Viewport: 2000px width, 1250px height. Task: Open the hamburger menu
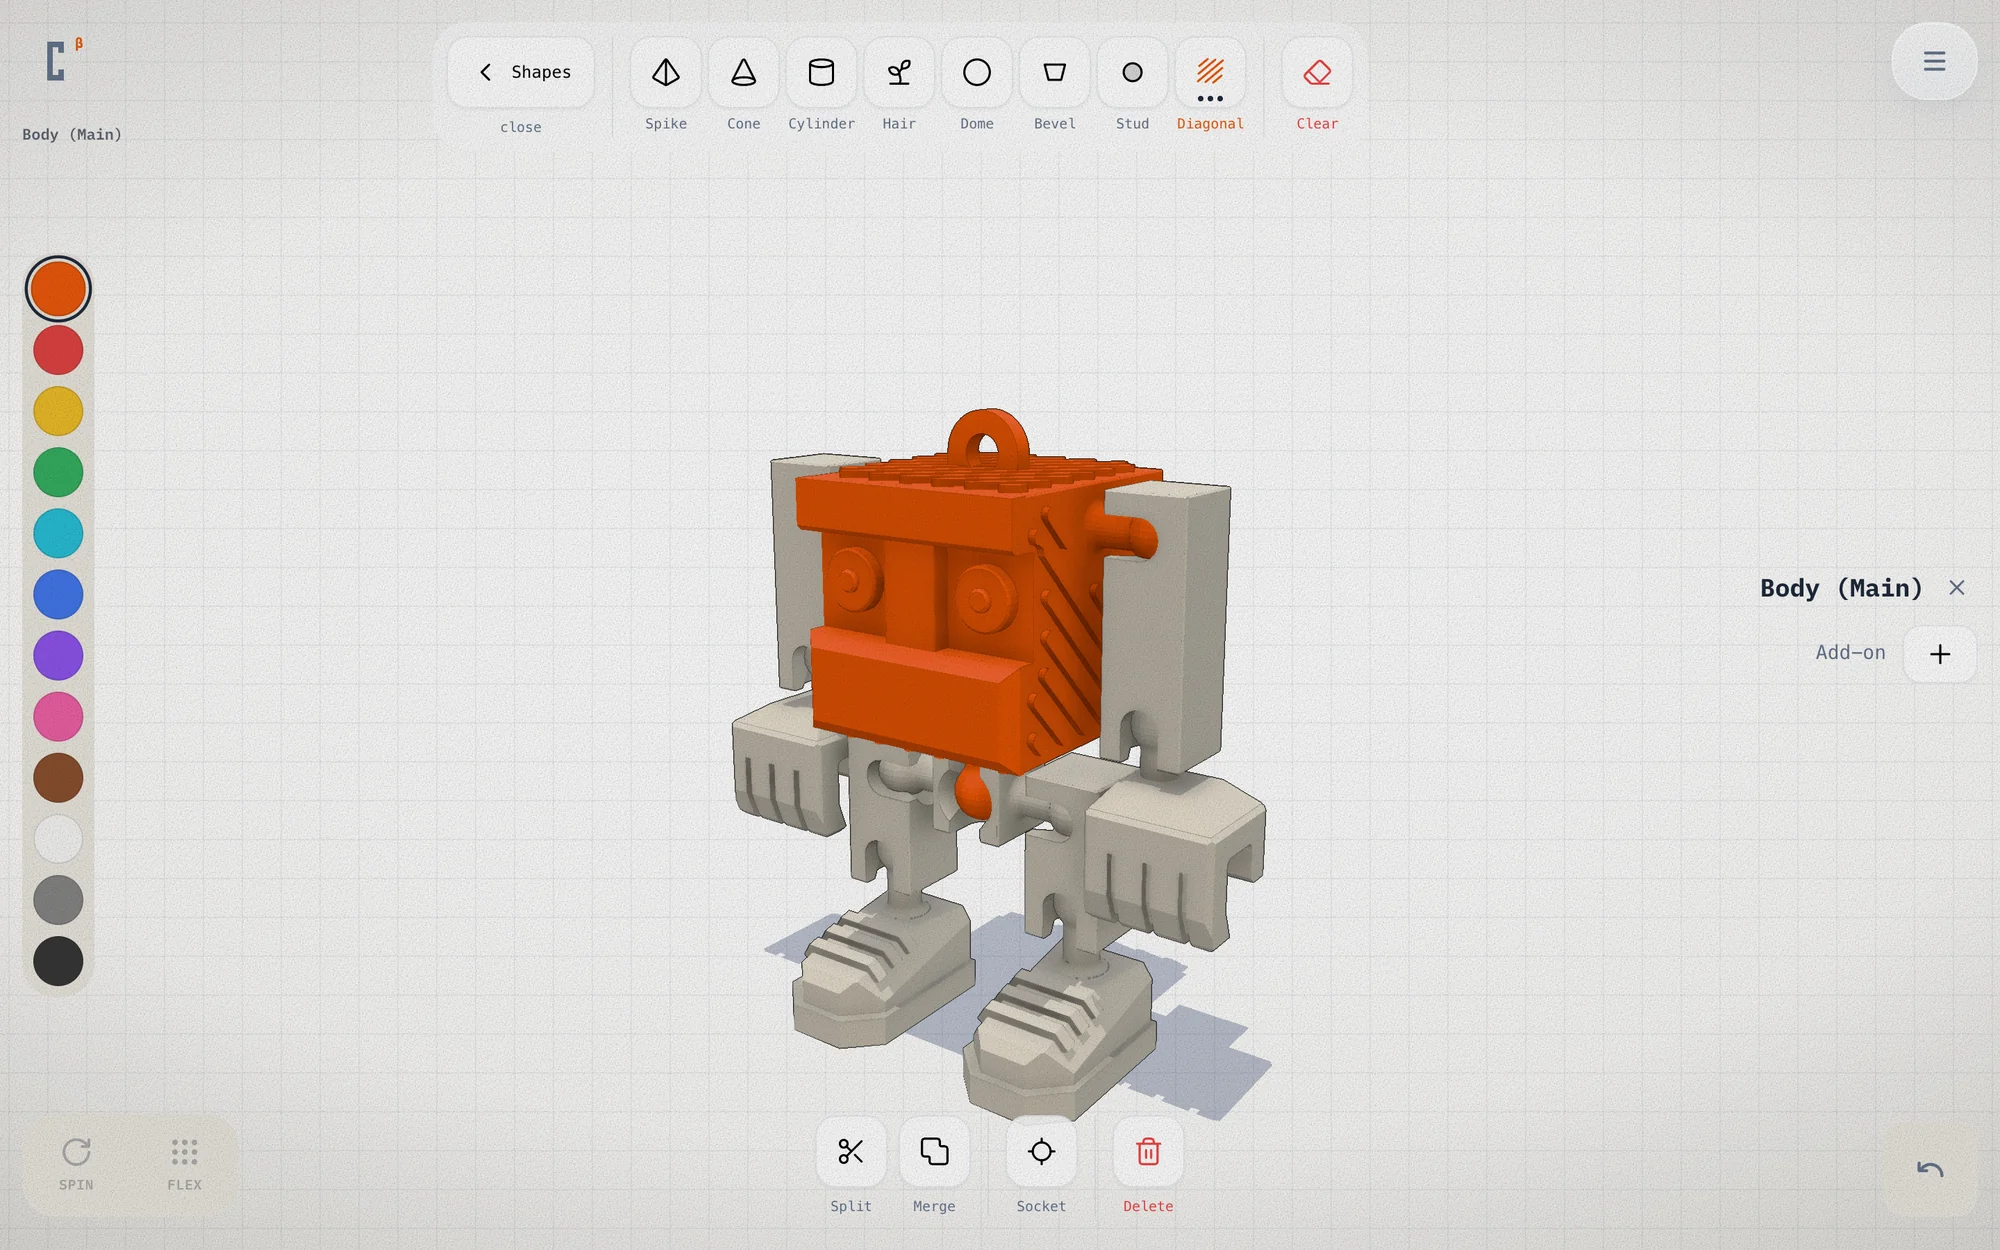point(1934,61)
